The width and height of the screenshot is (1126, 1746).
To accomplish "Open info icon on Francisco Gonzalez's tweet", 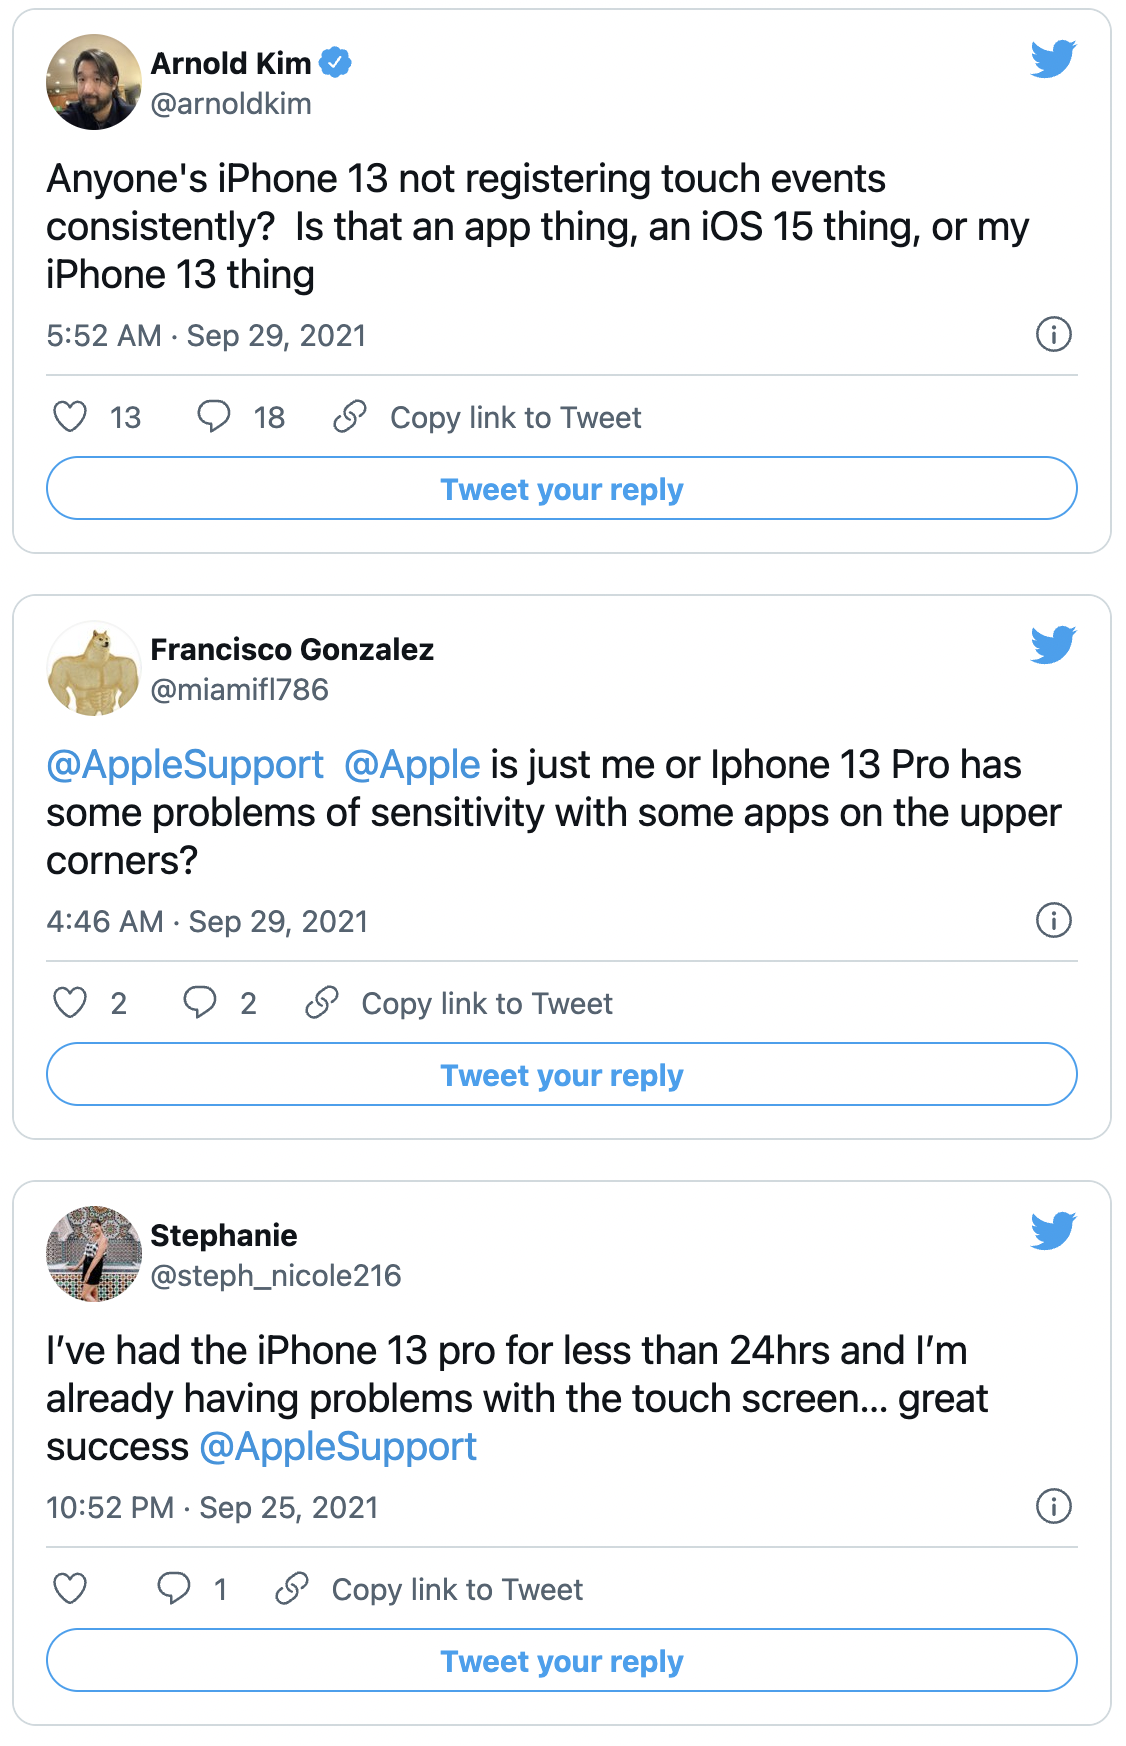I will 1053,920.
